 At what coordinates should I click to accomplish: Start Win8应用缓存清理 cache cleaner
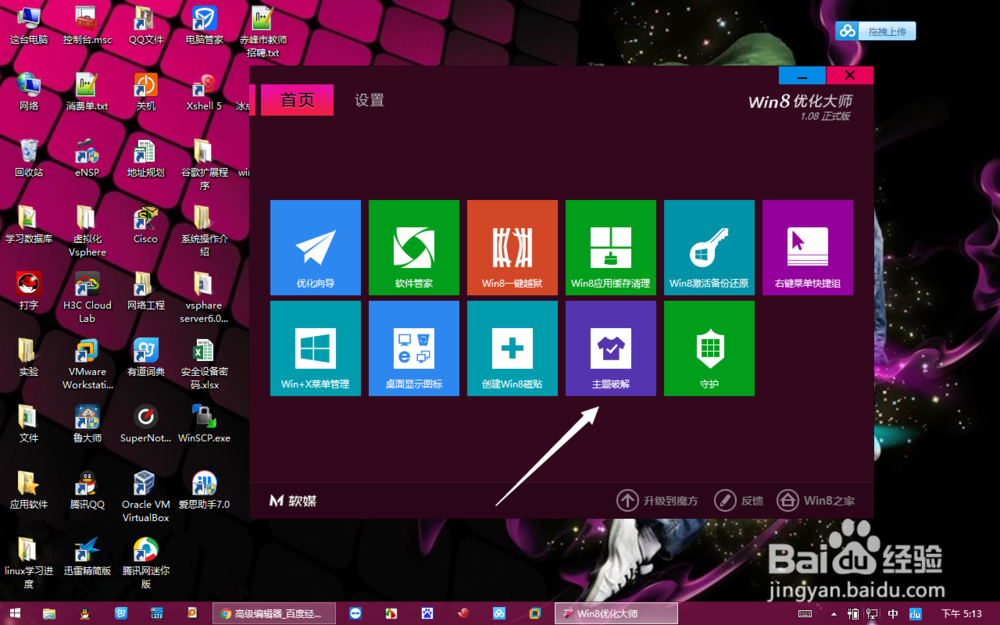coord(611,247)
